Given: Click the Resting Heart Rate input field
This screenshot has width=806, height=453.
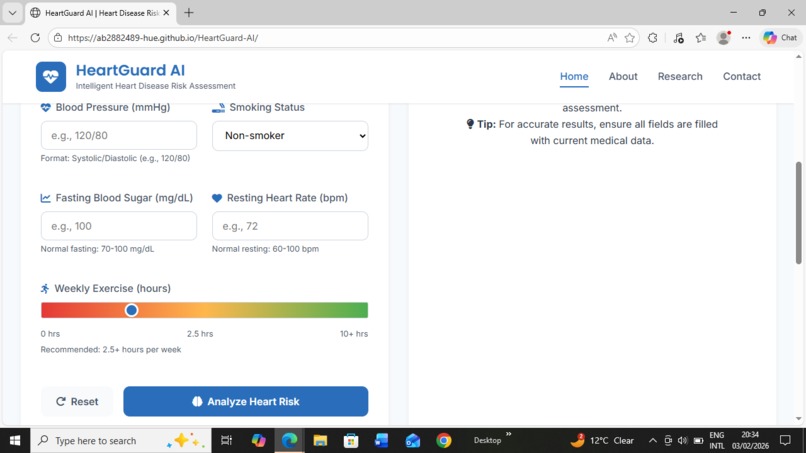Looking at the screenshot, I should point(290,226).
